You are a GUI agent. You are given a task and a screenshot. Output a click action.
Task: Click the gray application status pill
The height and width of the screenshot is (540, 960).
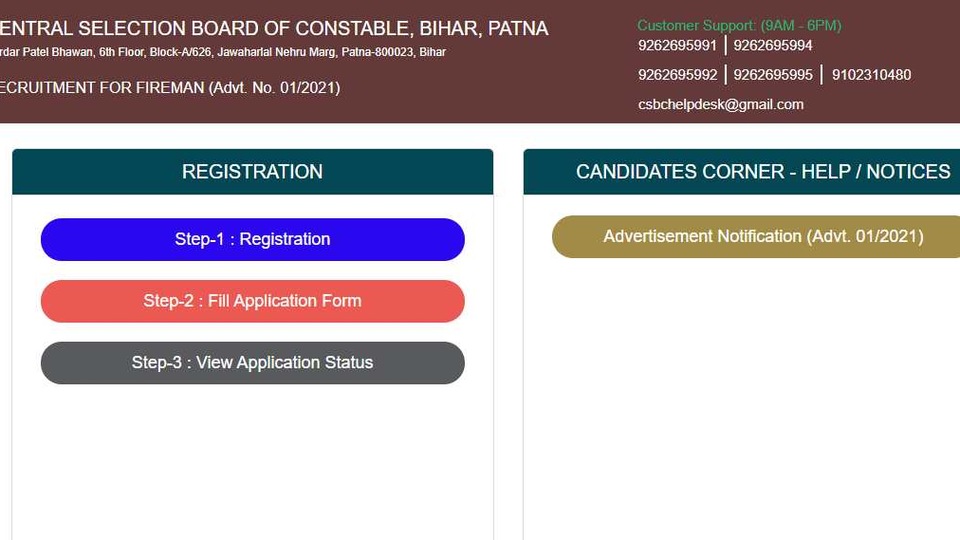click(x=252, y=363)
